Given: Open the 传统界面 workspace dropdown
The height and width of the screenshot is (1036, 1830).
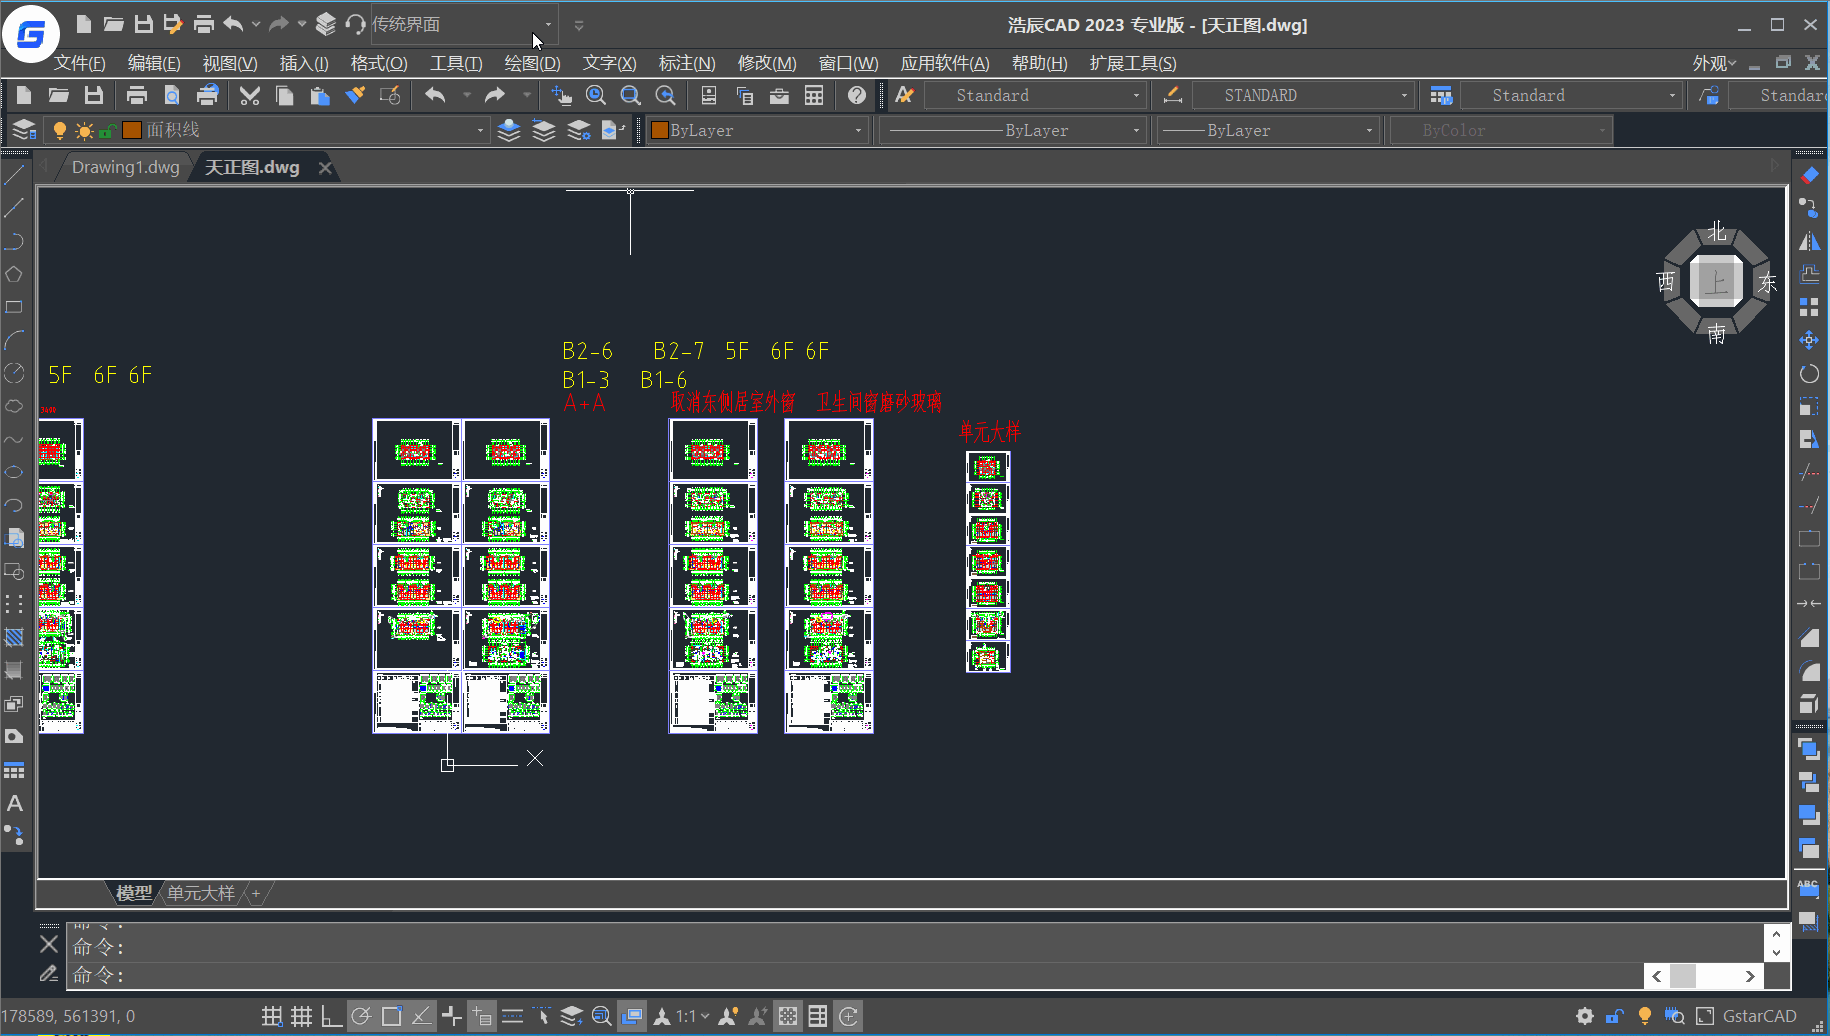Looking at the screenshot, I should click(x=548, y=25).
